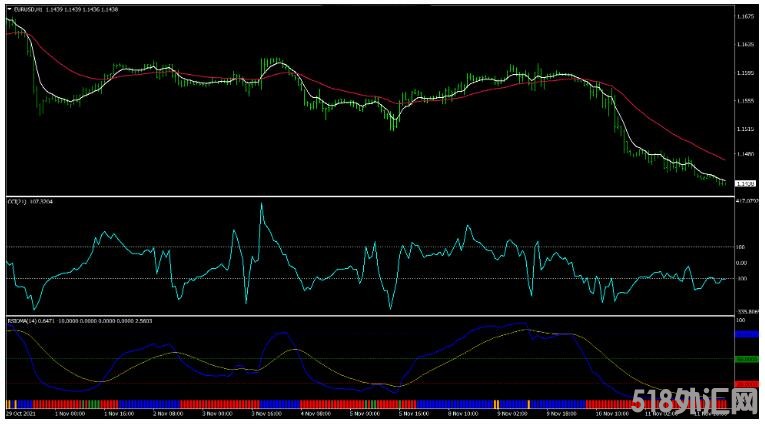The height and width of the screenshot is (425, 765).
Task: Click the 5 Nov 00:00 time label
Action: point(364,414)
